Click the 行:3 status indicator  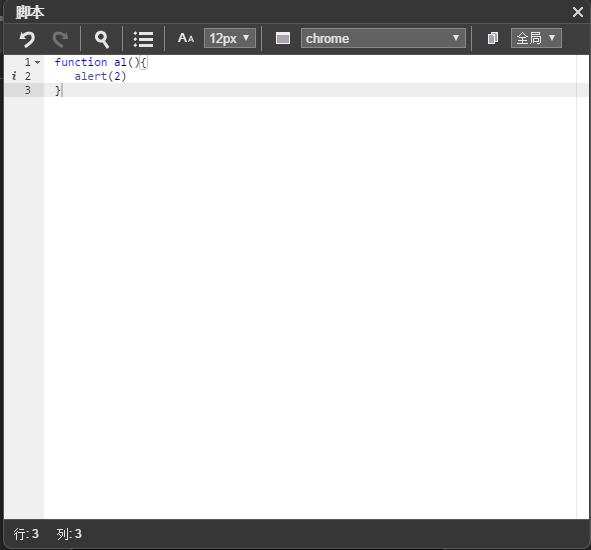point(26,534)
